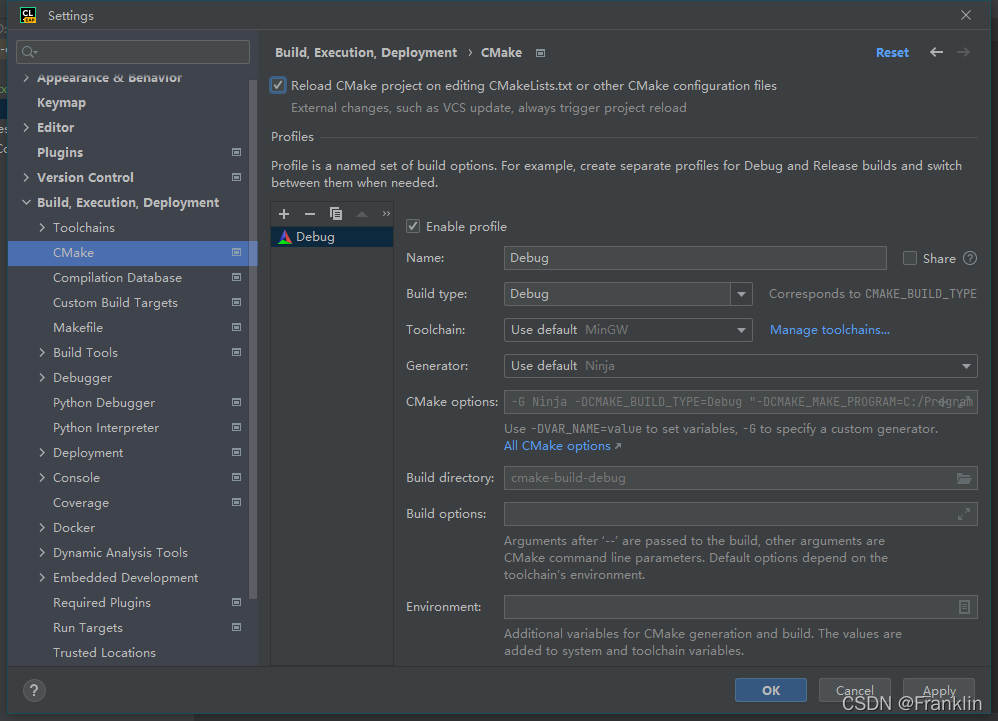Expand the CMake options field

[x=967, y=402]
